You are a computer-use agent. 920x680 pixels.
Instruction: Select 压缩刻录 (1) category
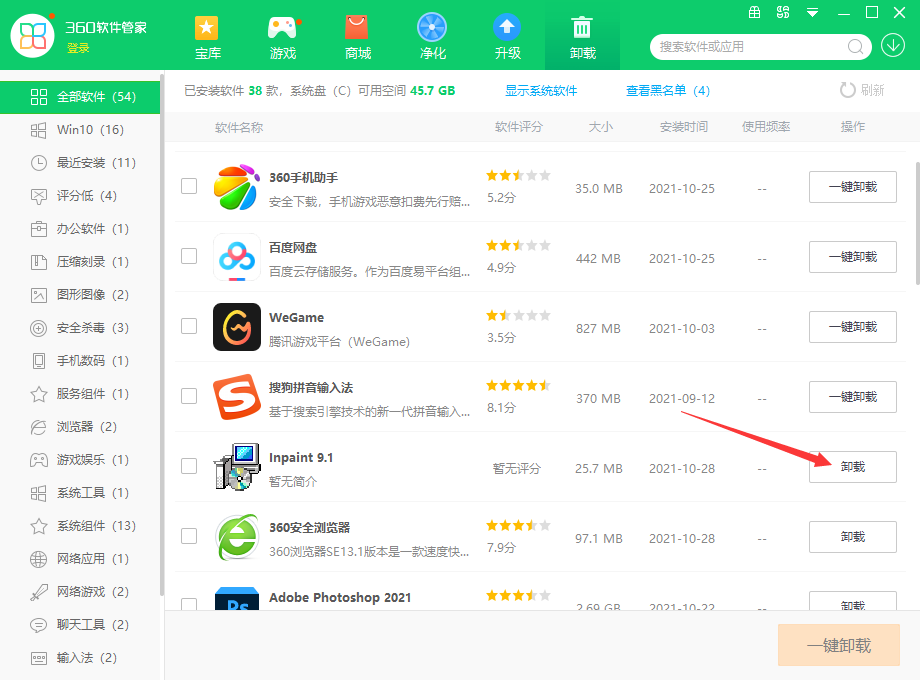tap(80, 262)
